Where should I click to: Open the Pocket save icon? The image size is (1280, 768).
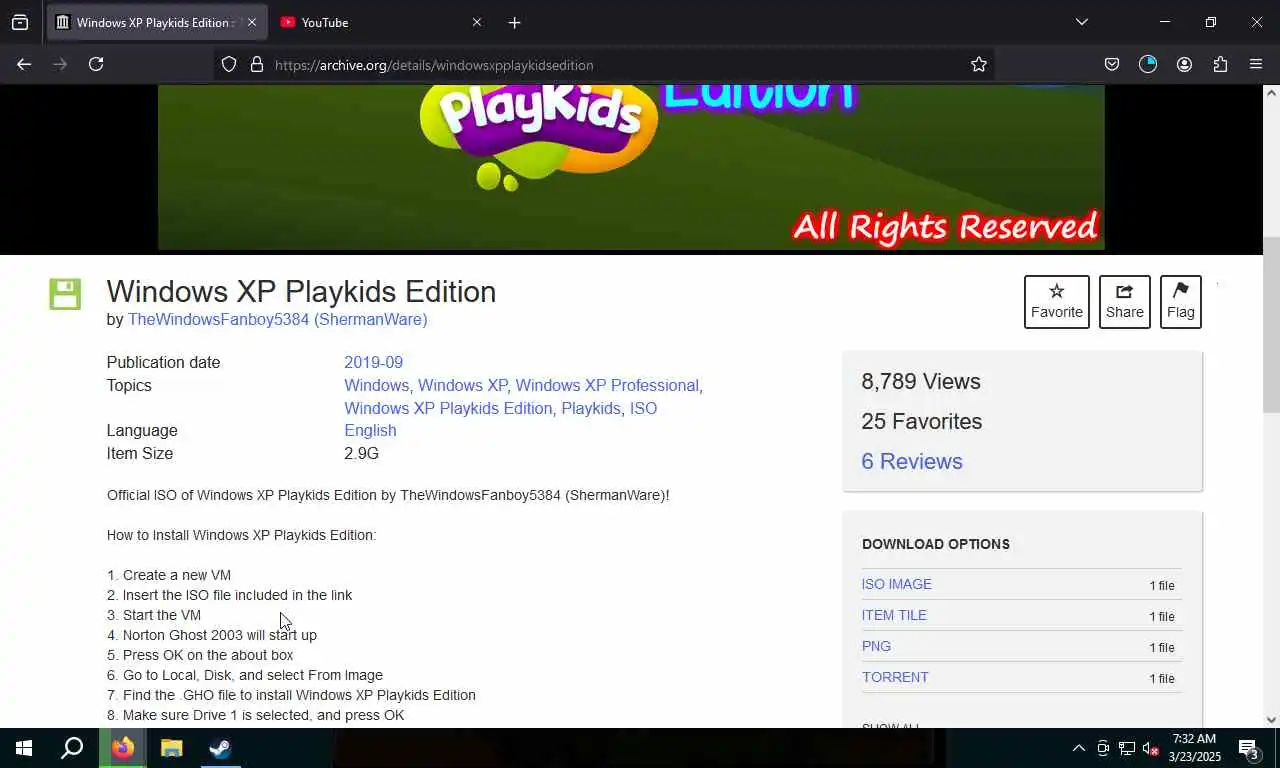point(1112,64)
